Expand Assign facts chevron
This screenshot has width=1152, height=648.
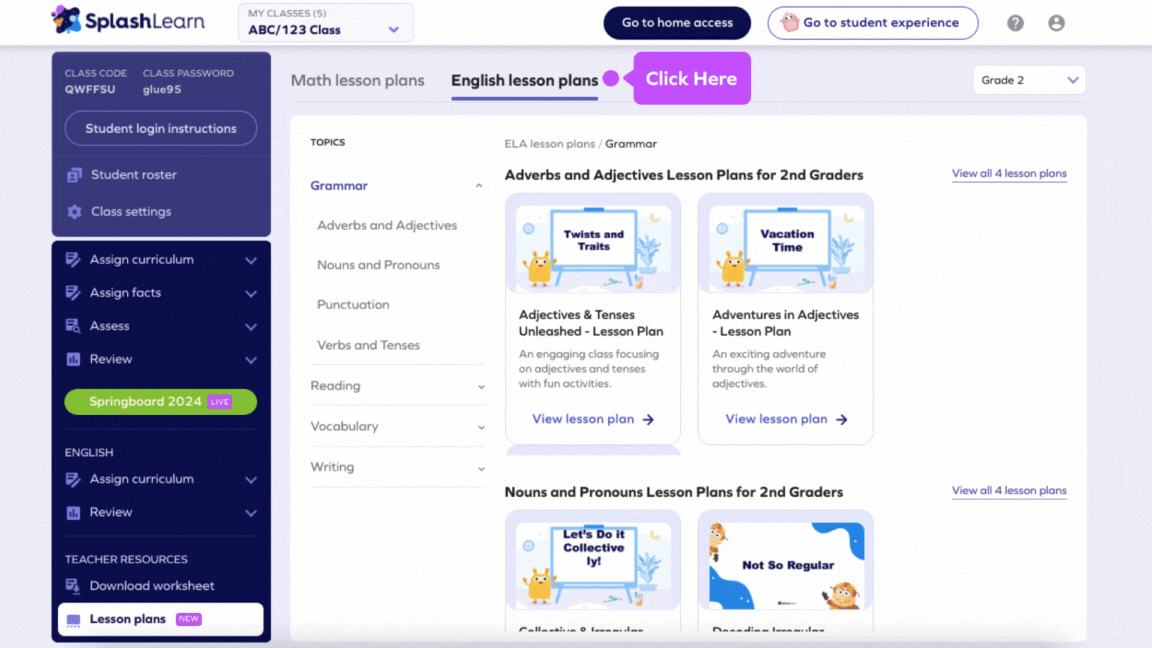point(251,293)
